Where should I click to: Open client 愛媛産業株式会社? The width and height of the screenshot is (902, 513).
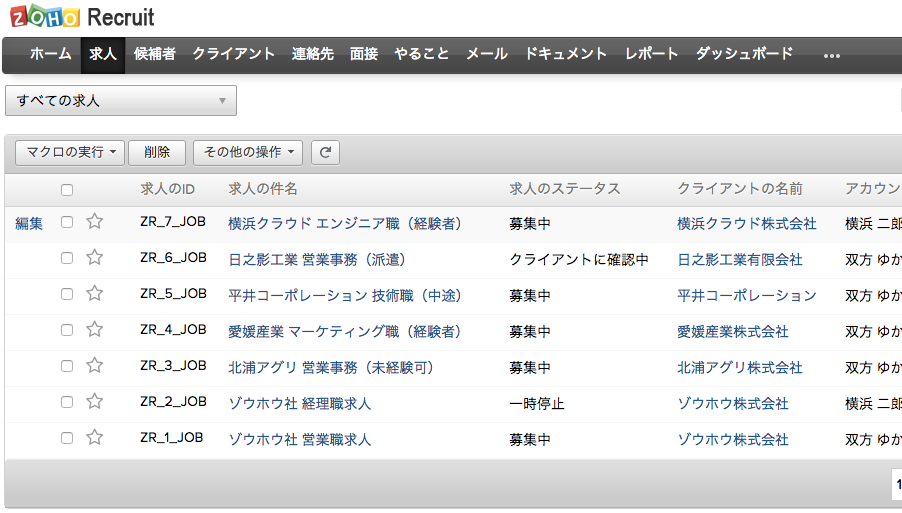pyautogui.click(x=733, y=331)
